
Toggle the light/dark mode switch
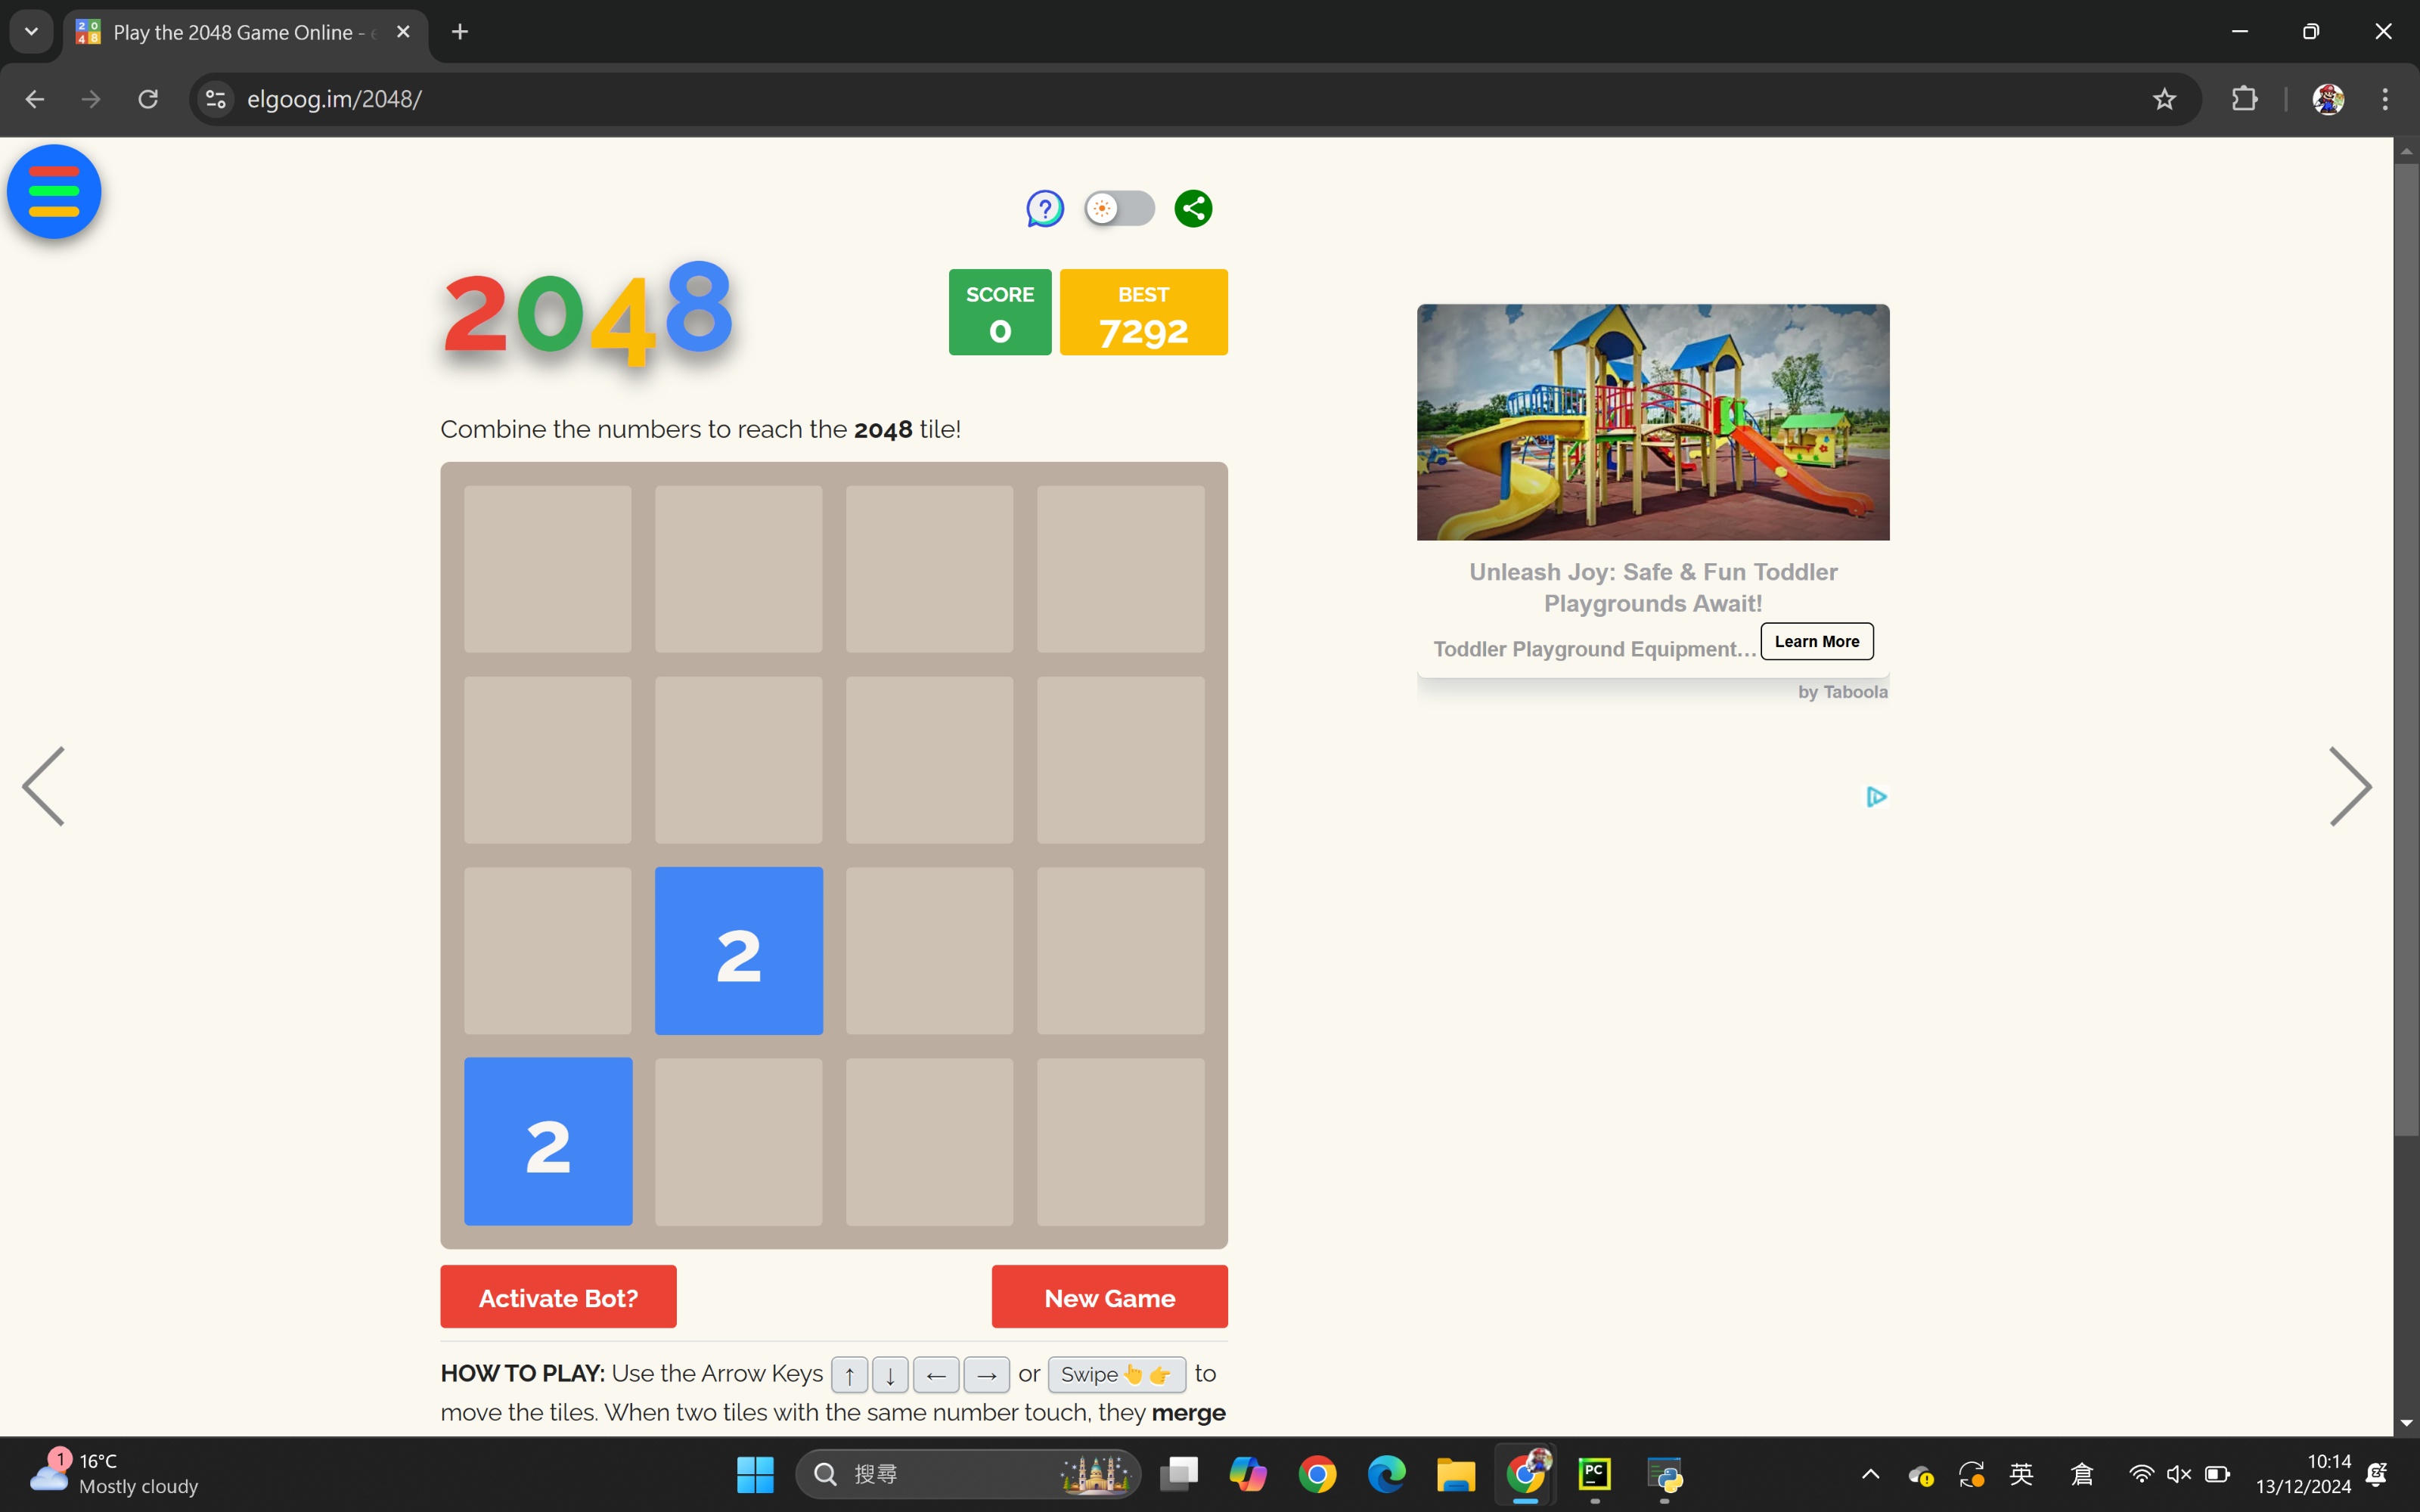pyautogui.click(x=1119, y=209)
